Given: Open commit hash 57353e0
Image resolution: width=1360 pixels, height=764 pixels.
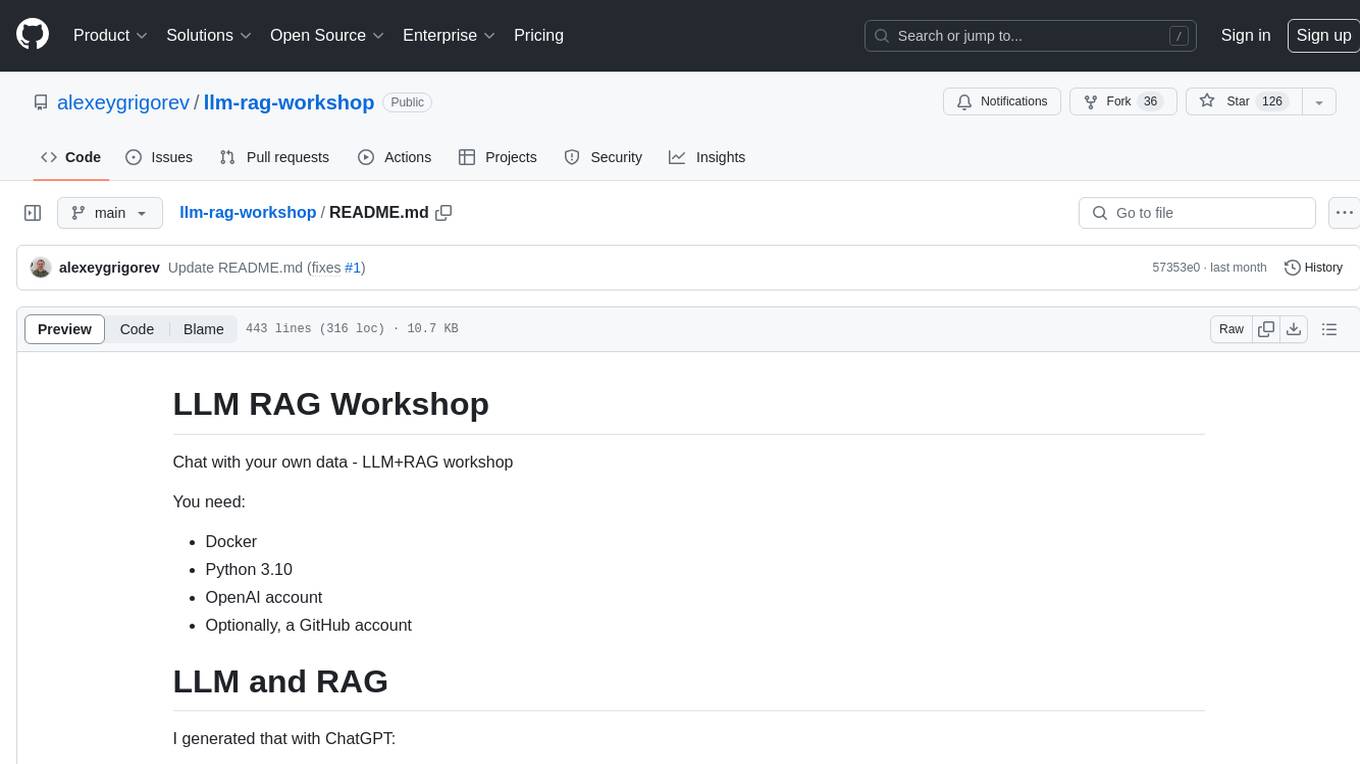Looking at the screenshot, I should click(x=1176, y=268).
